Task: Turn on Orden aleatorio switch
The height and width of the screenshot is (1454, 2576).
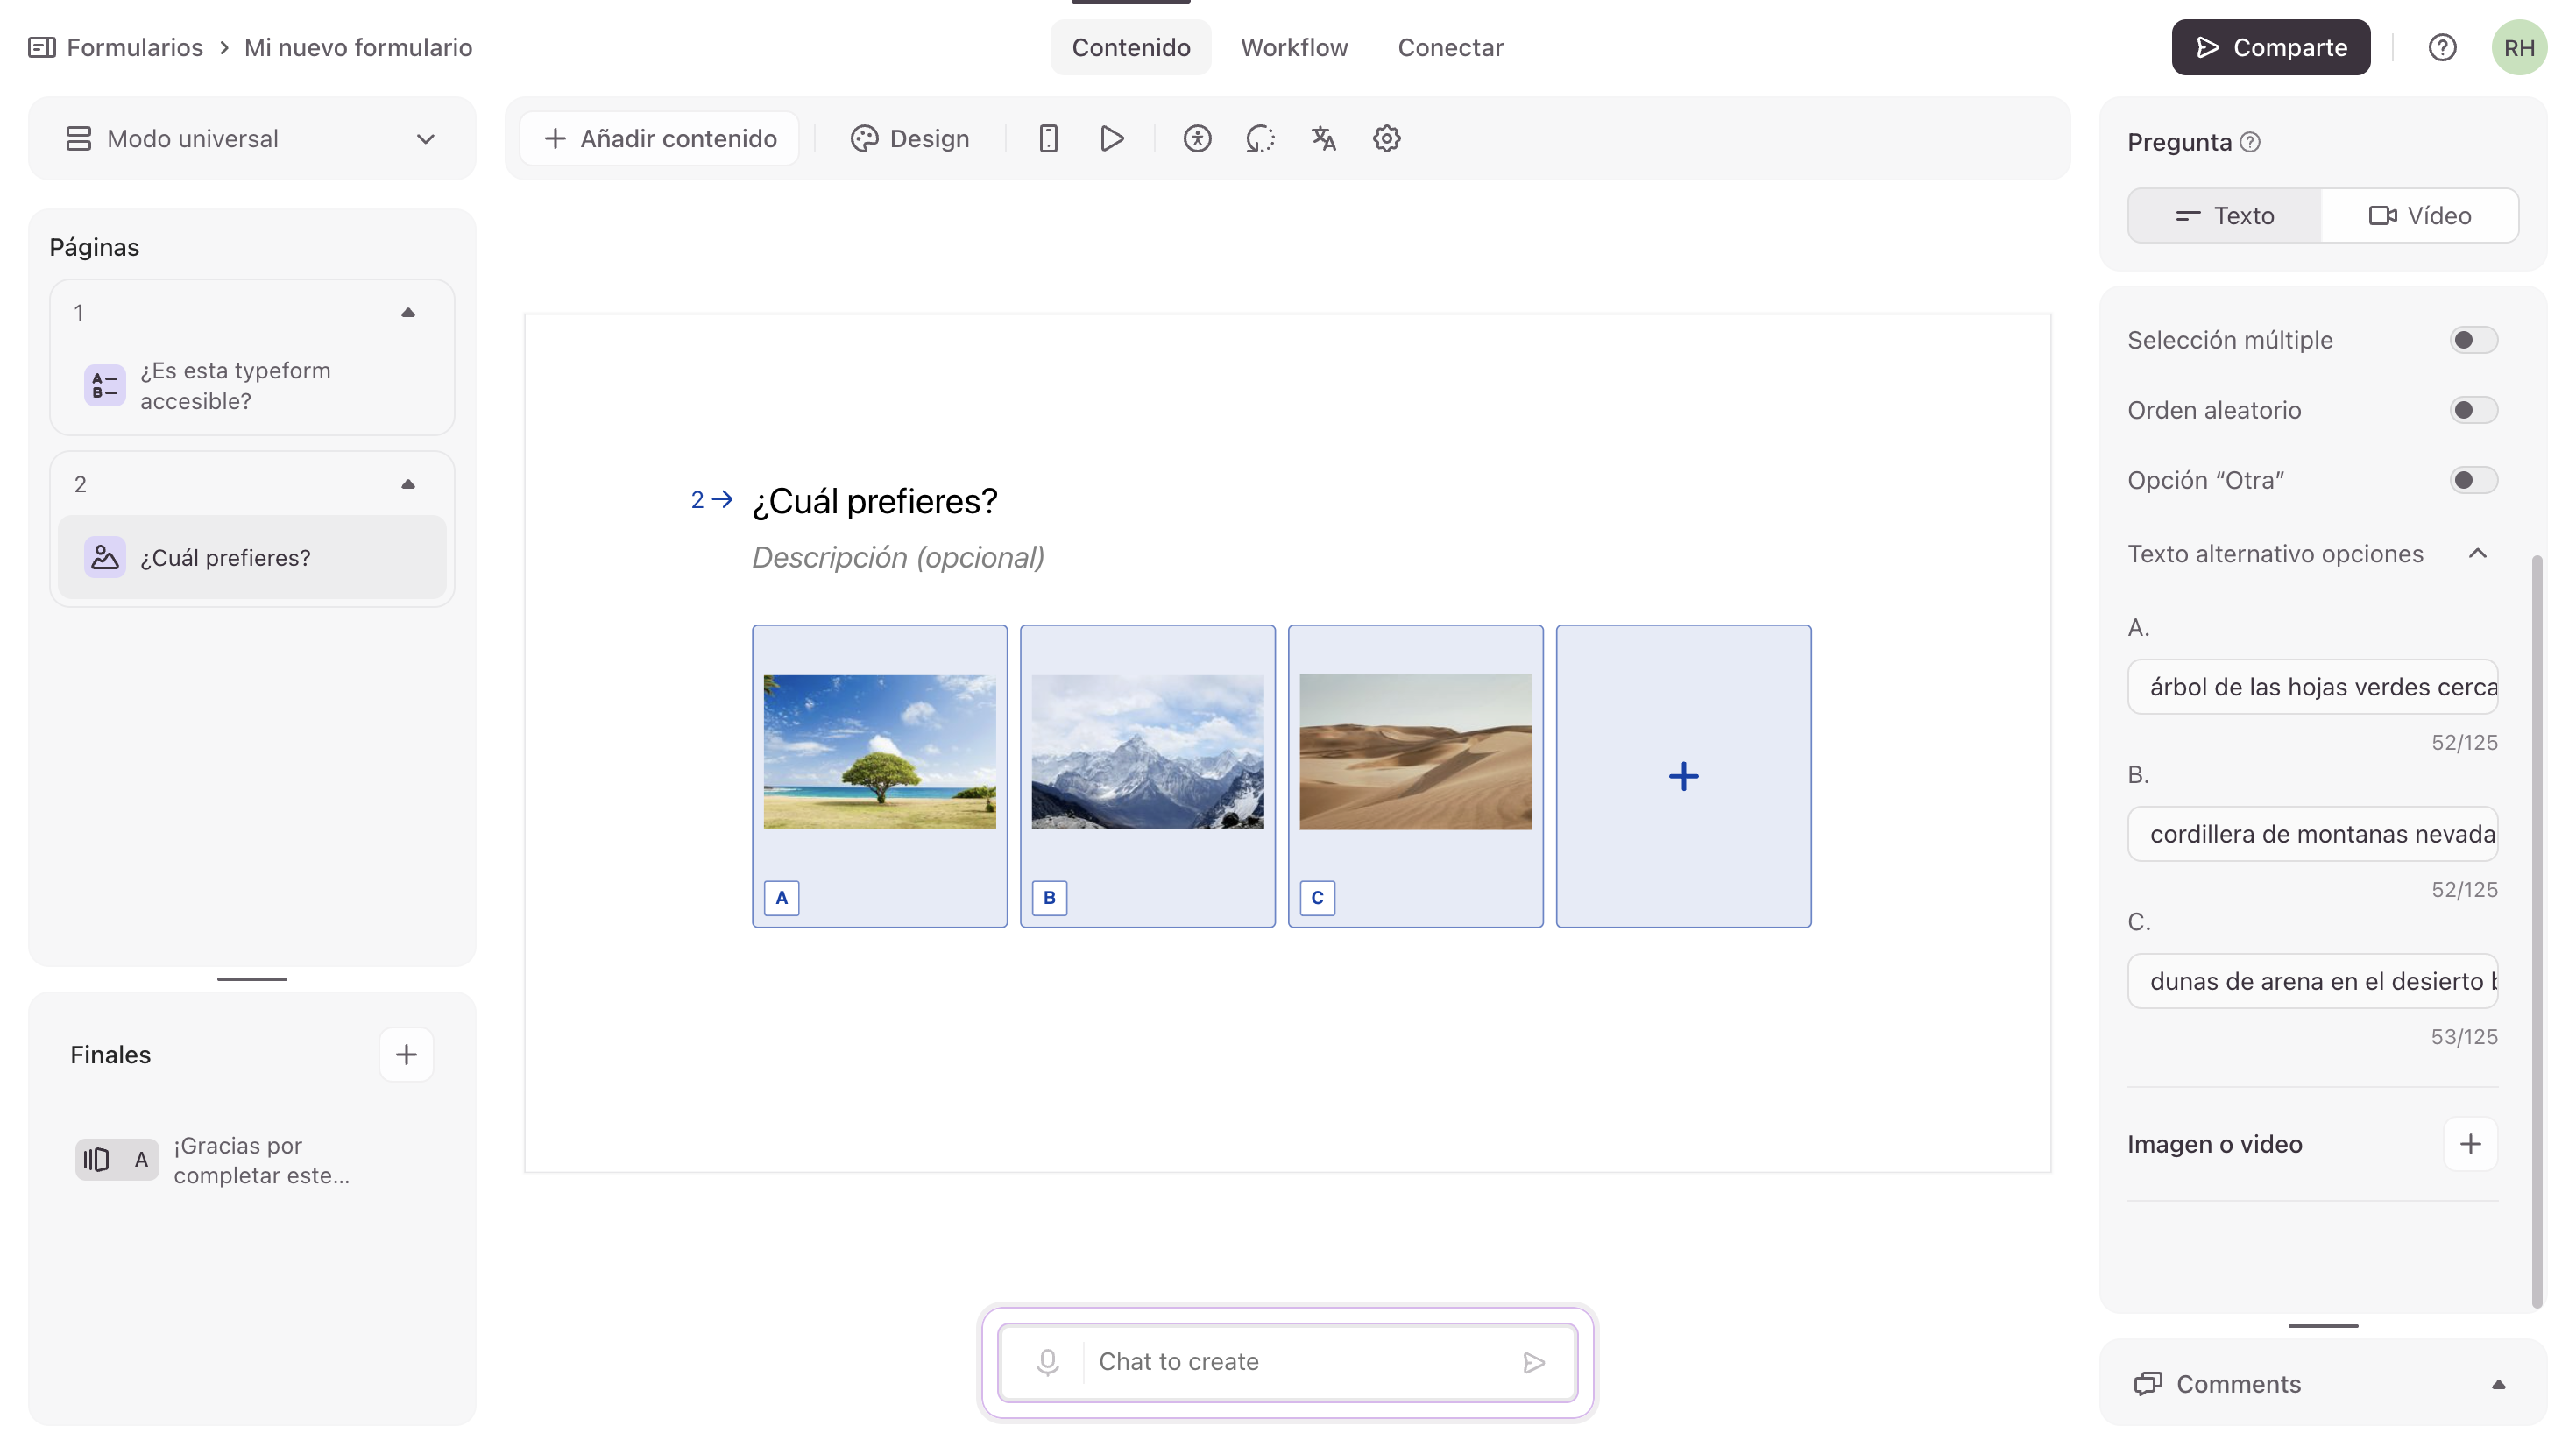Action: 2473,410
